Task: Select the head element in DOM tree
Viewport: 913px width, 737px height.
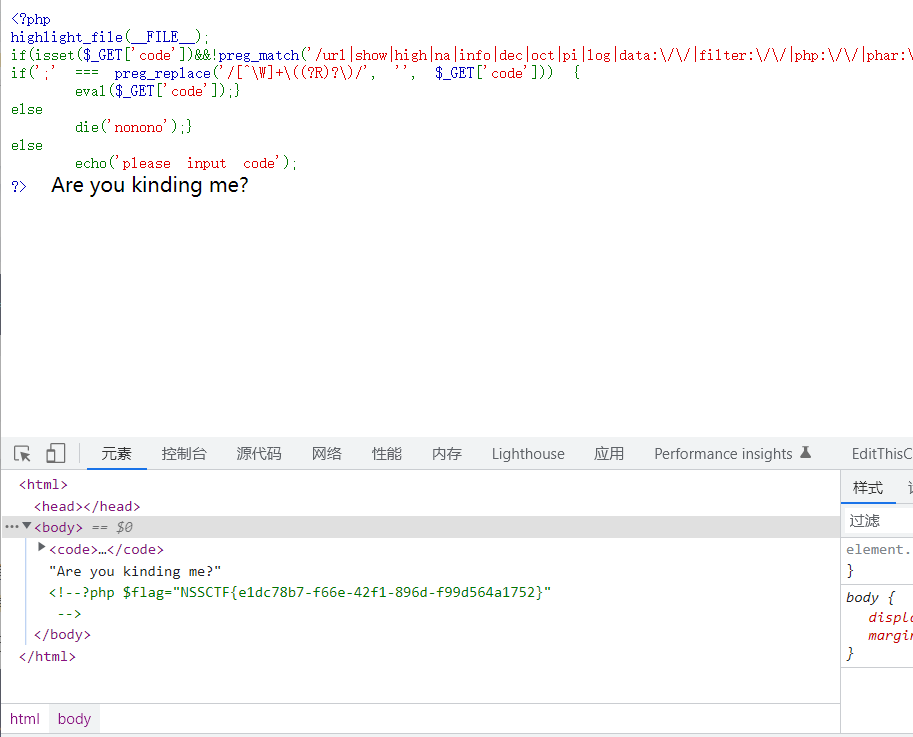Action: point(87,506)
